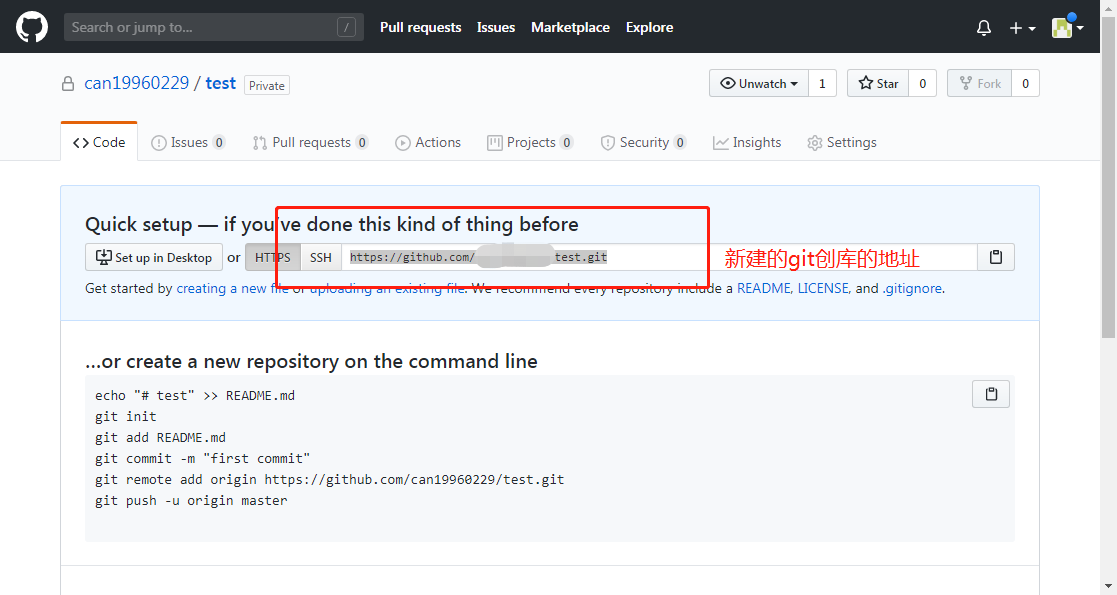Viewport: 1117px width, 595px height.
Task: Switch to the Code tab
Action: pos(99,143)
